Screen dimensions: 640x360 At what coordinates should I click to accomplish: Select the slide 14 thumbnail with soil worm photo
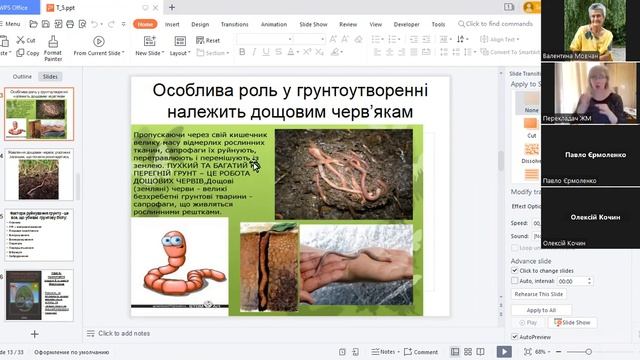(x=39, y=174)
